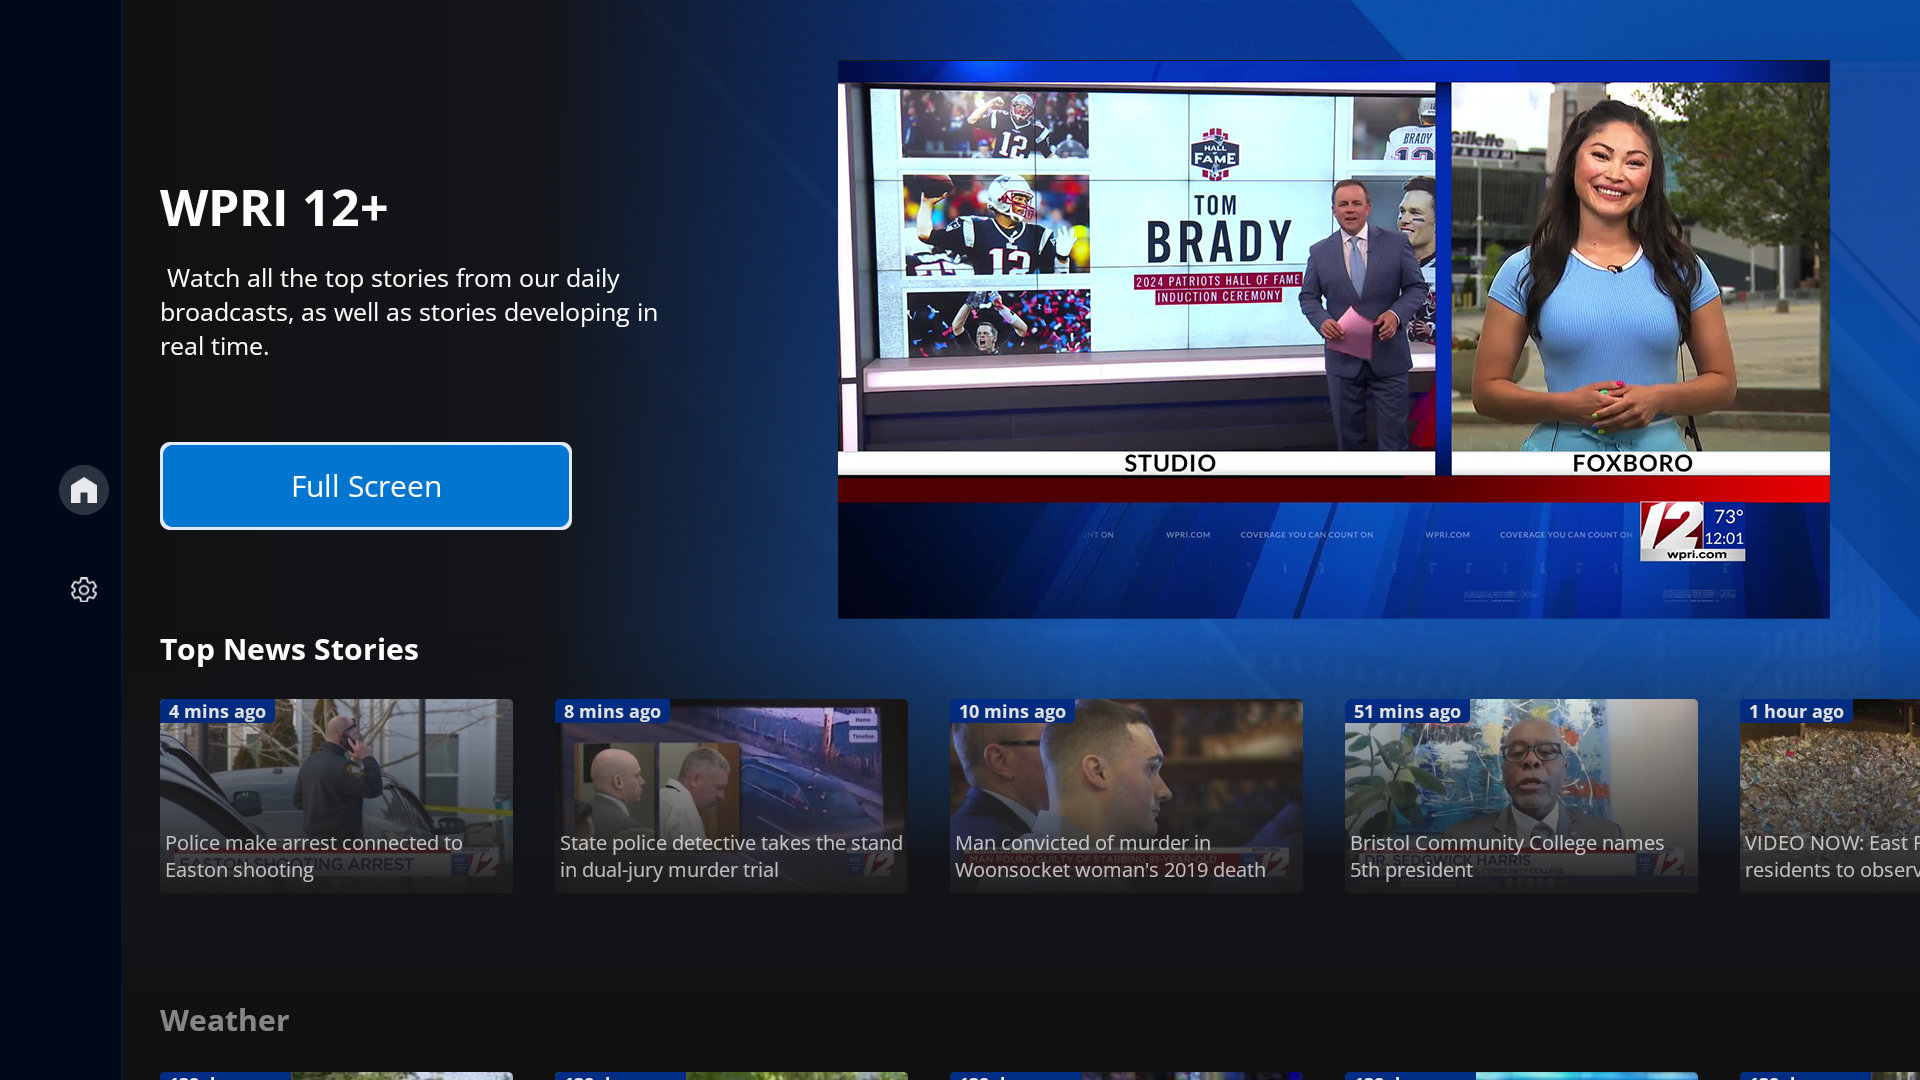Open the Woonsocket 2019 death conviction story

click(x=1126, y=795)
